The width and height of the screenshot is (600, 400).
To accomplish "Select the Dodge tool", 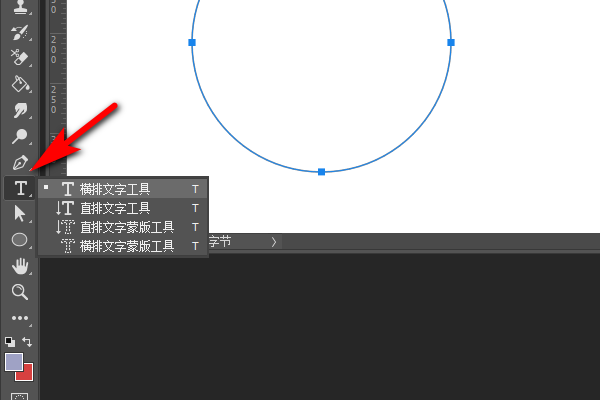I will click(20, 136).
